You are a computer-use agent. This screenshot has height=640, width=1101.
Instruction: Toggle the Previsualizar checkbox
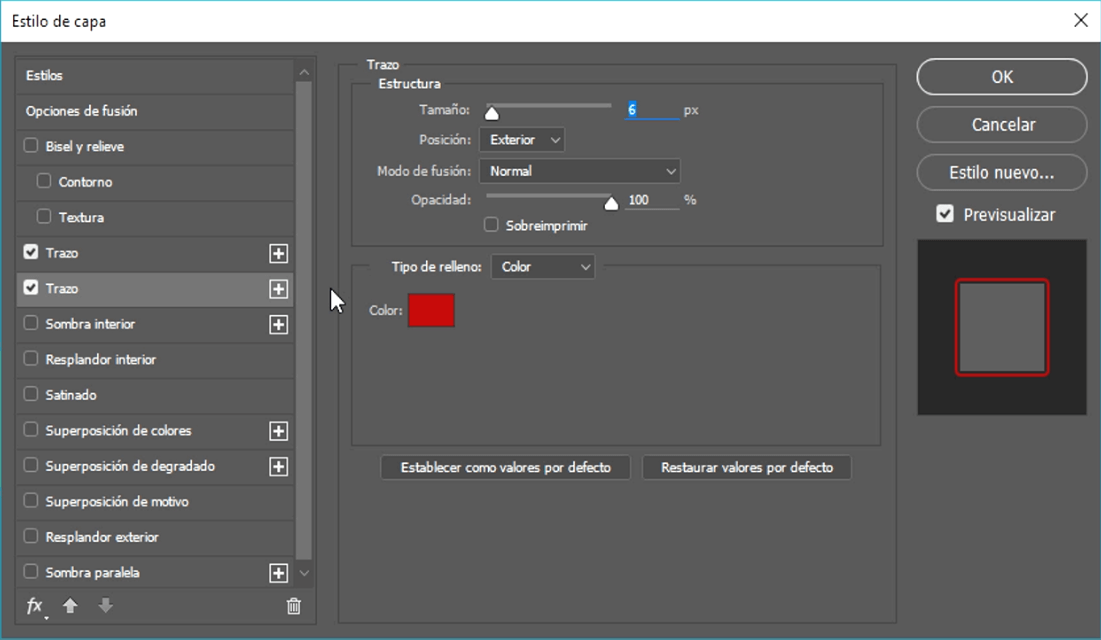(945, 214)
